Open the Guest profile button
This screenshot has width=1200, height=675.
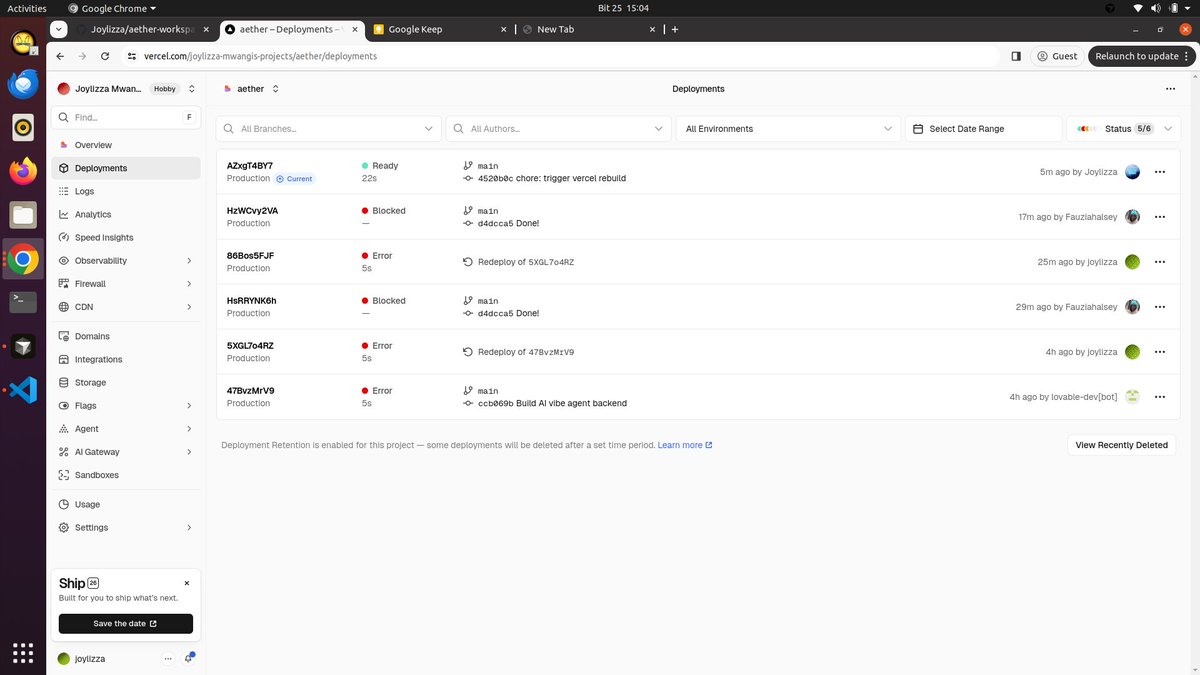tap(1058, 56)
